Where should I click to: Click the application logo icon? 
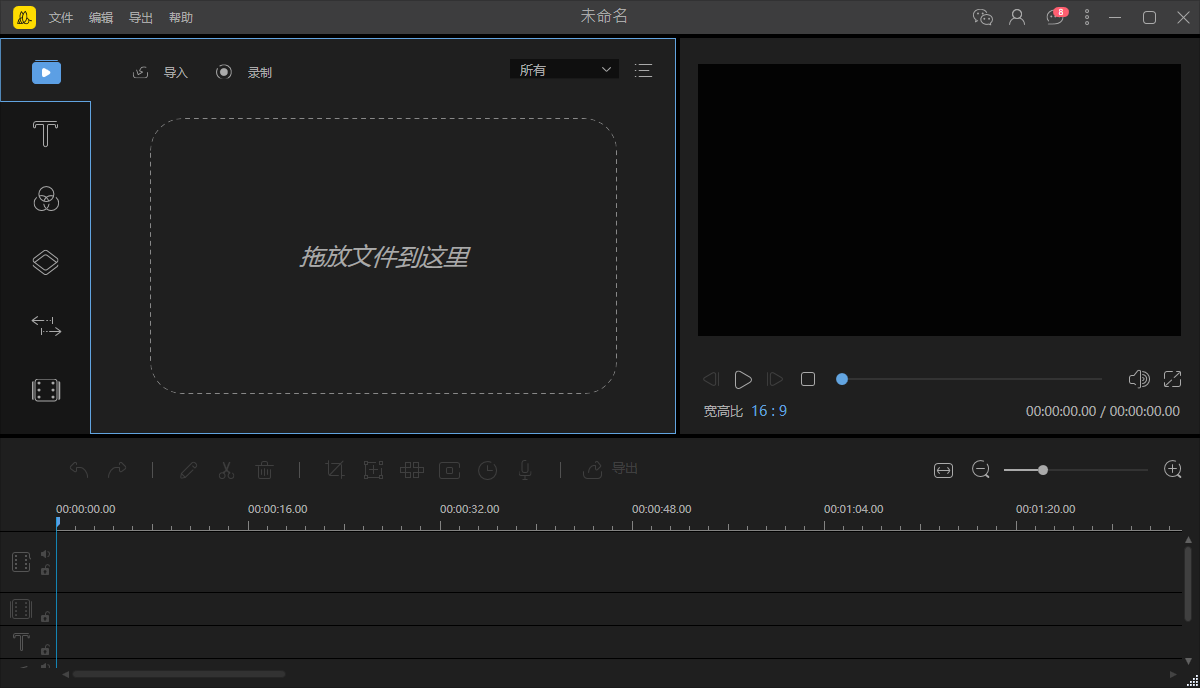(25, 17)
